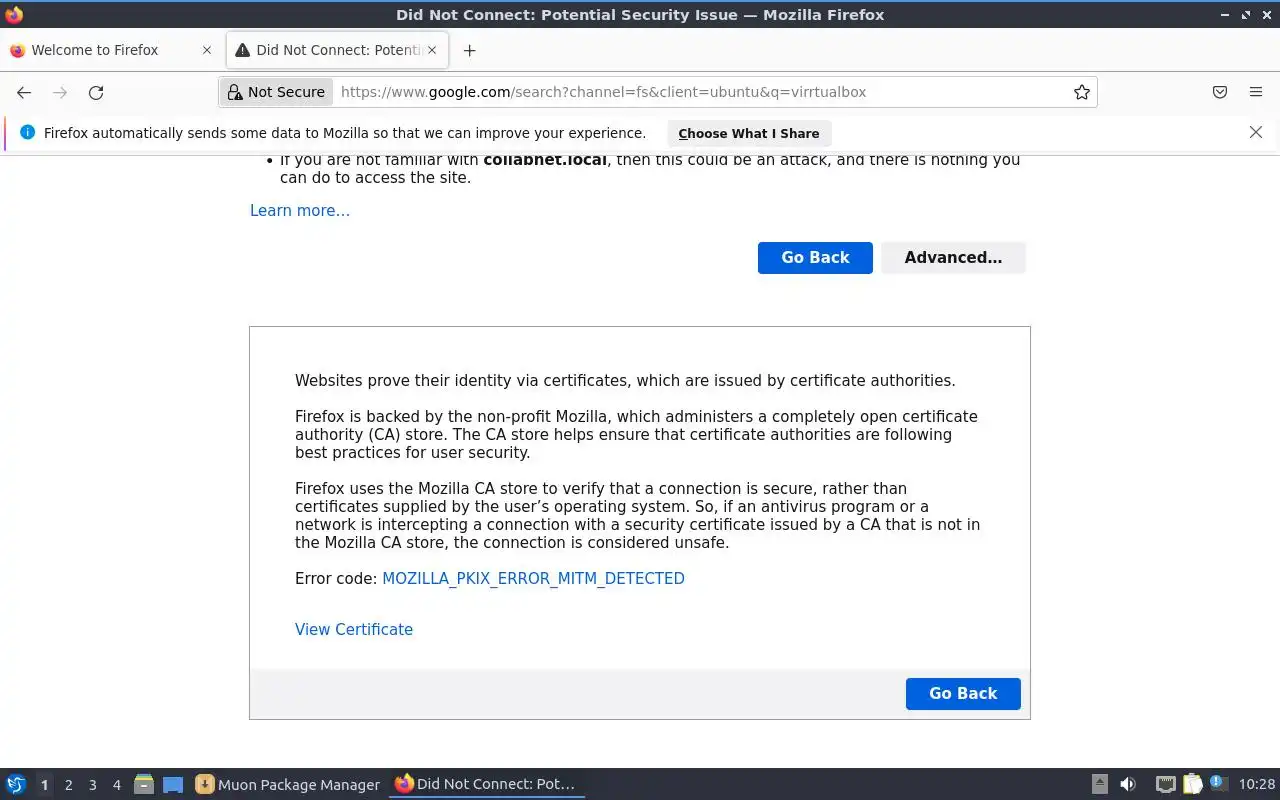
Task: Click the Advanced... button
Action: click(x=953, y=257)
